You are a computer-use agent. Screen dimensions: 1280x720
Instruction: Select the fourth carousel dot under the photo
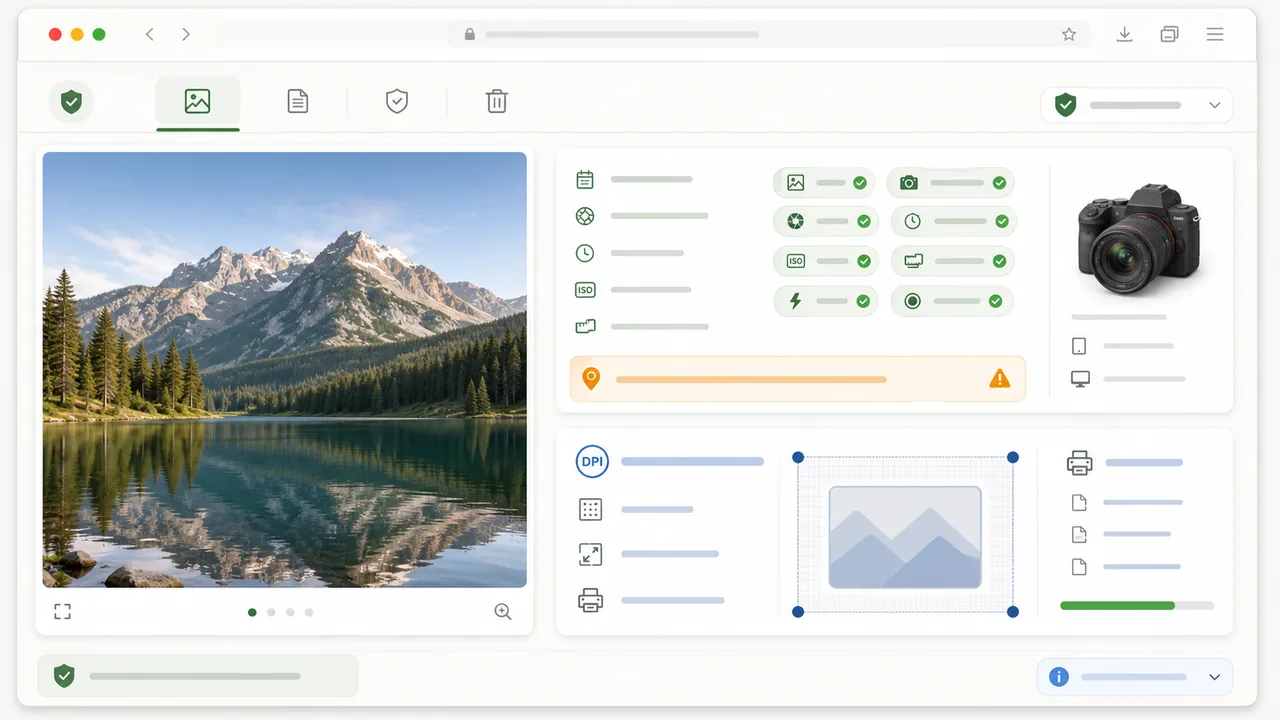309,612
